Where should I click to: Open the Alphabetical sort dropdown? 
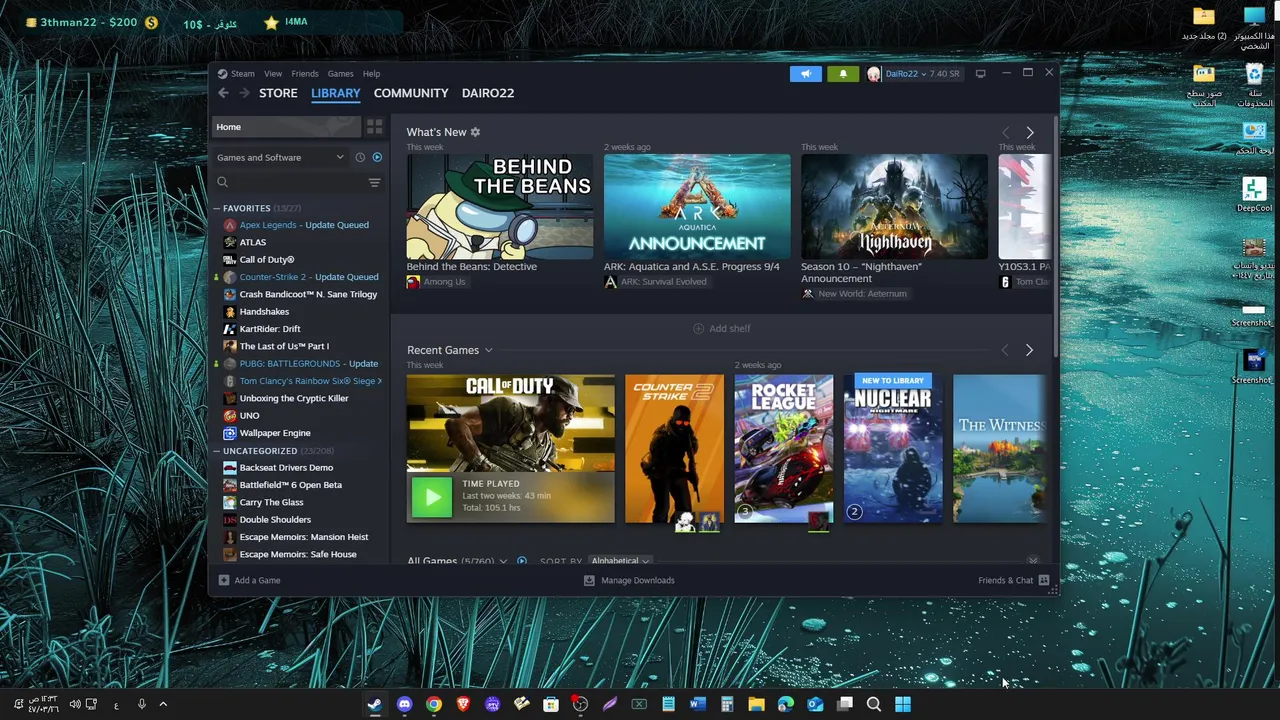click(620, 561)
